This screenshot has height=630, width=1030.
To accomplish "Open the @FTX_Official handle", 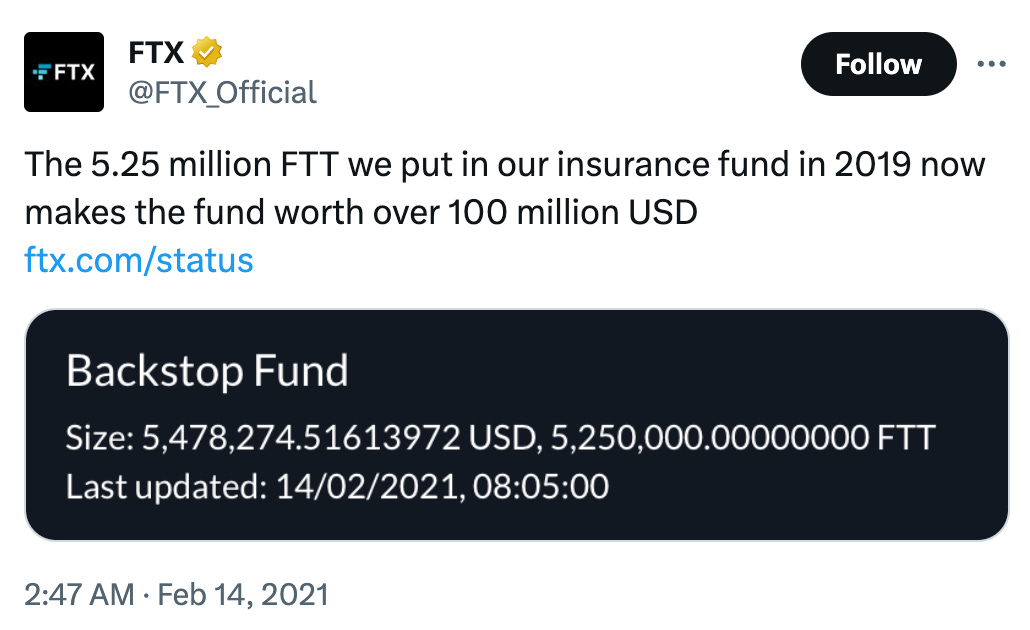I will 222,92.
